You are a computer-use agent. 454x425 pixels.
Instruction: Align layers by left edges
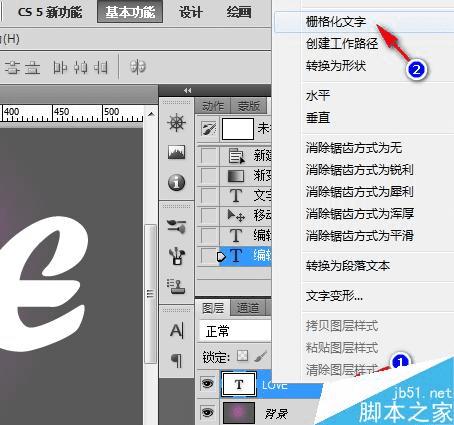(x=60, y=68)
